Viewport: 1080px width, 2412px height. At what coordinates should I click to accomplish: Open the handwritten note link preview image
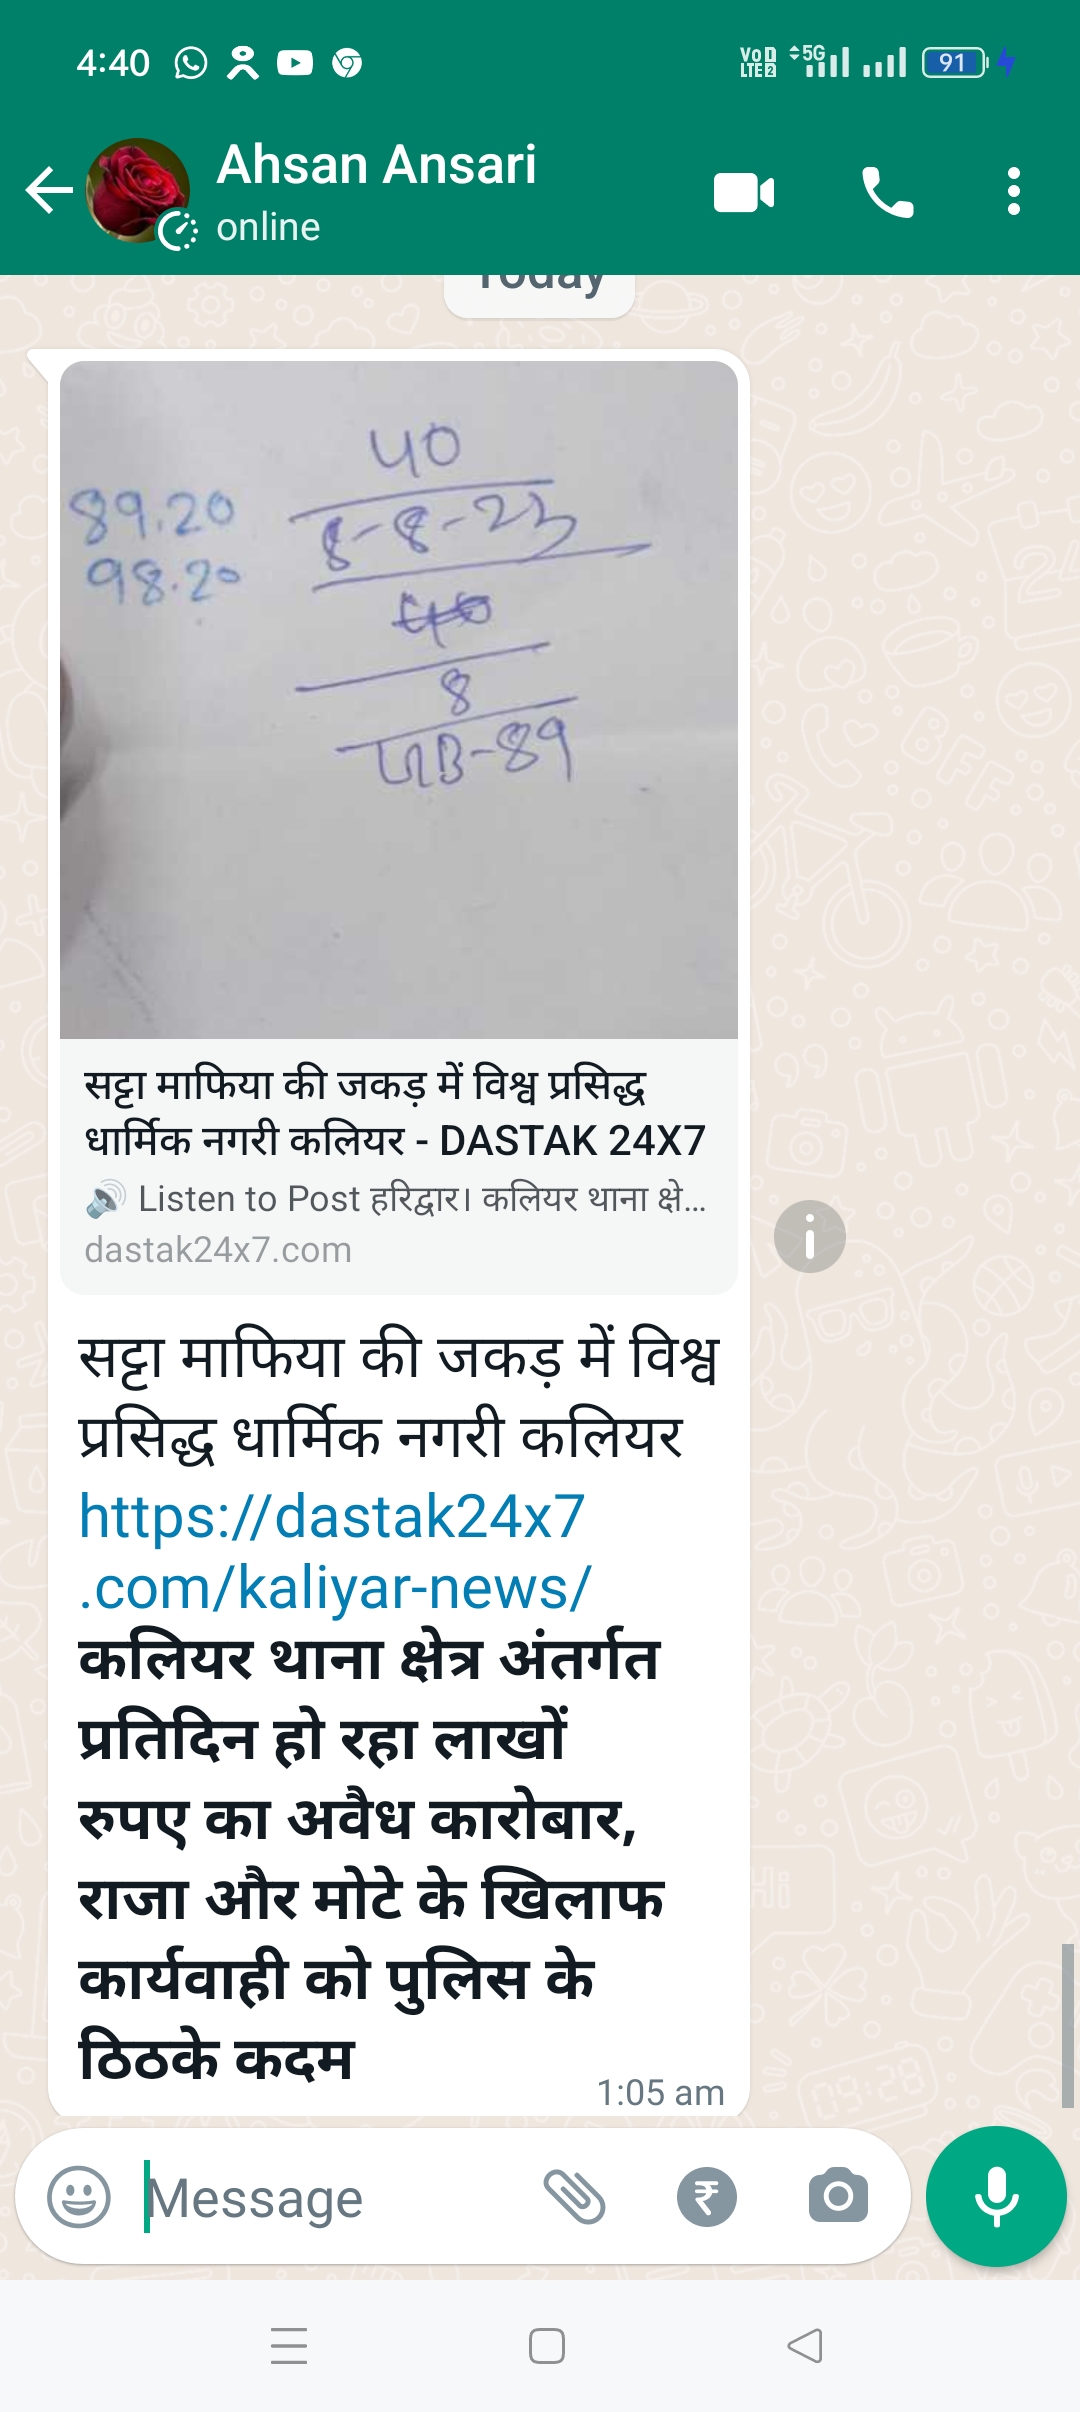399,699
